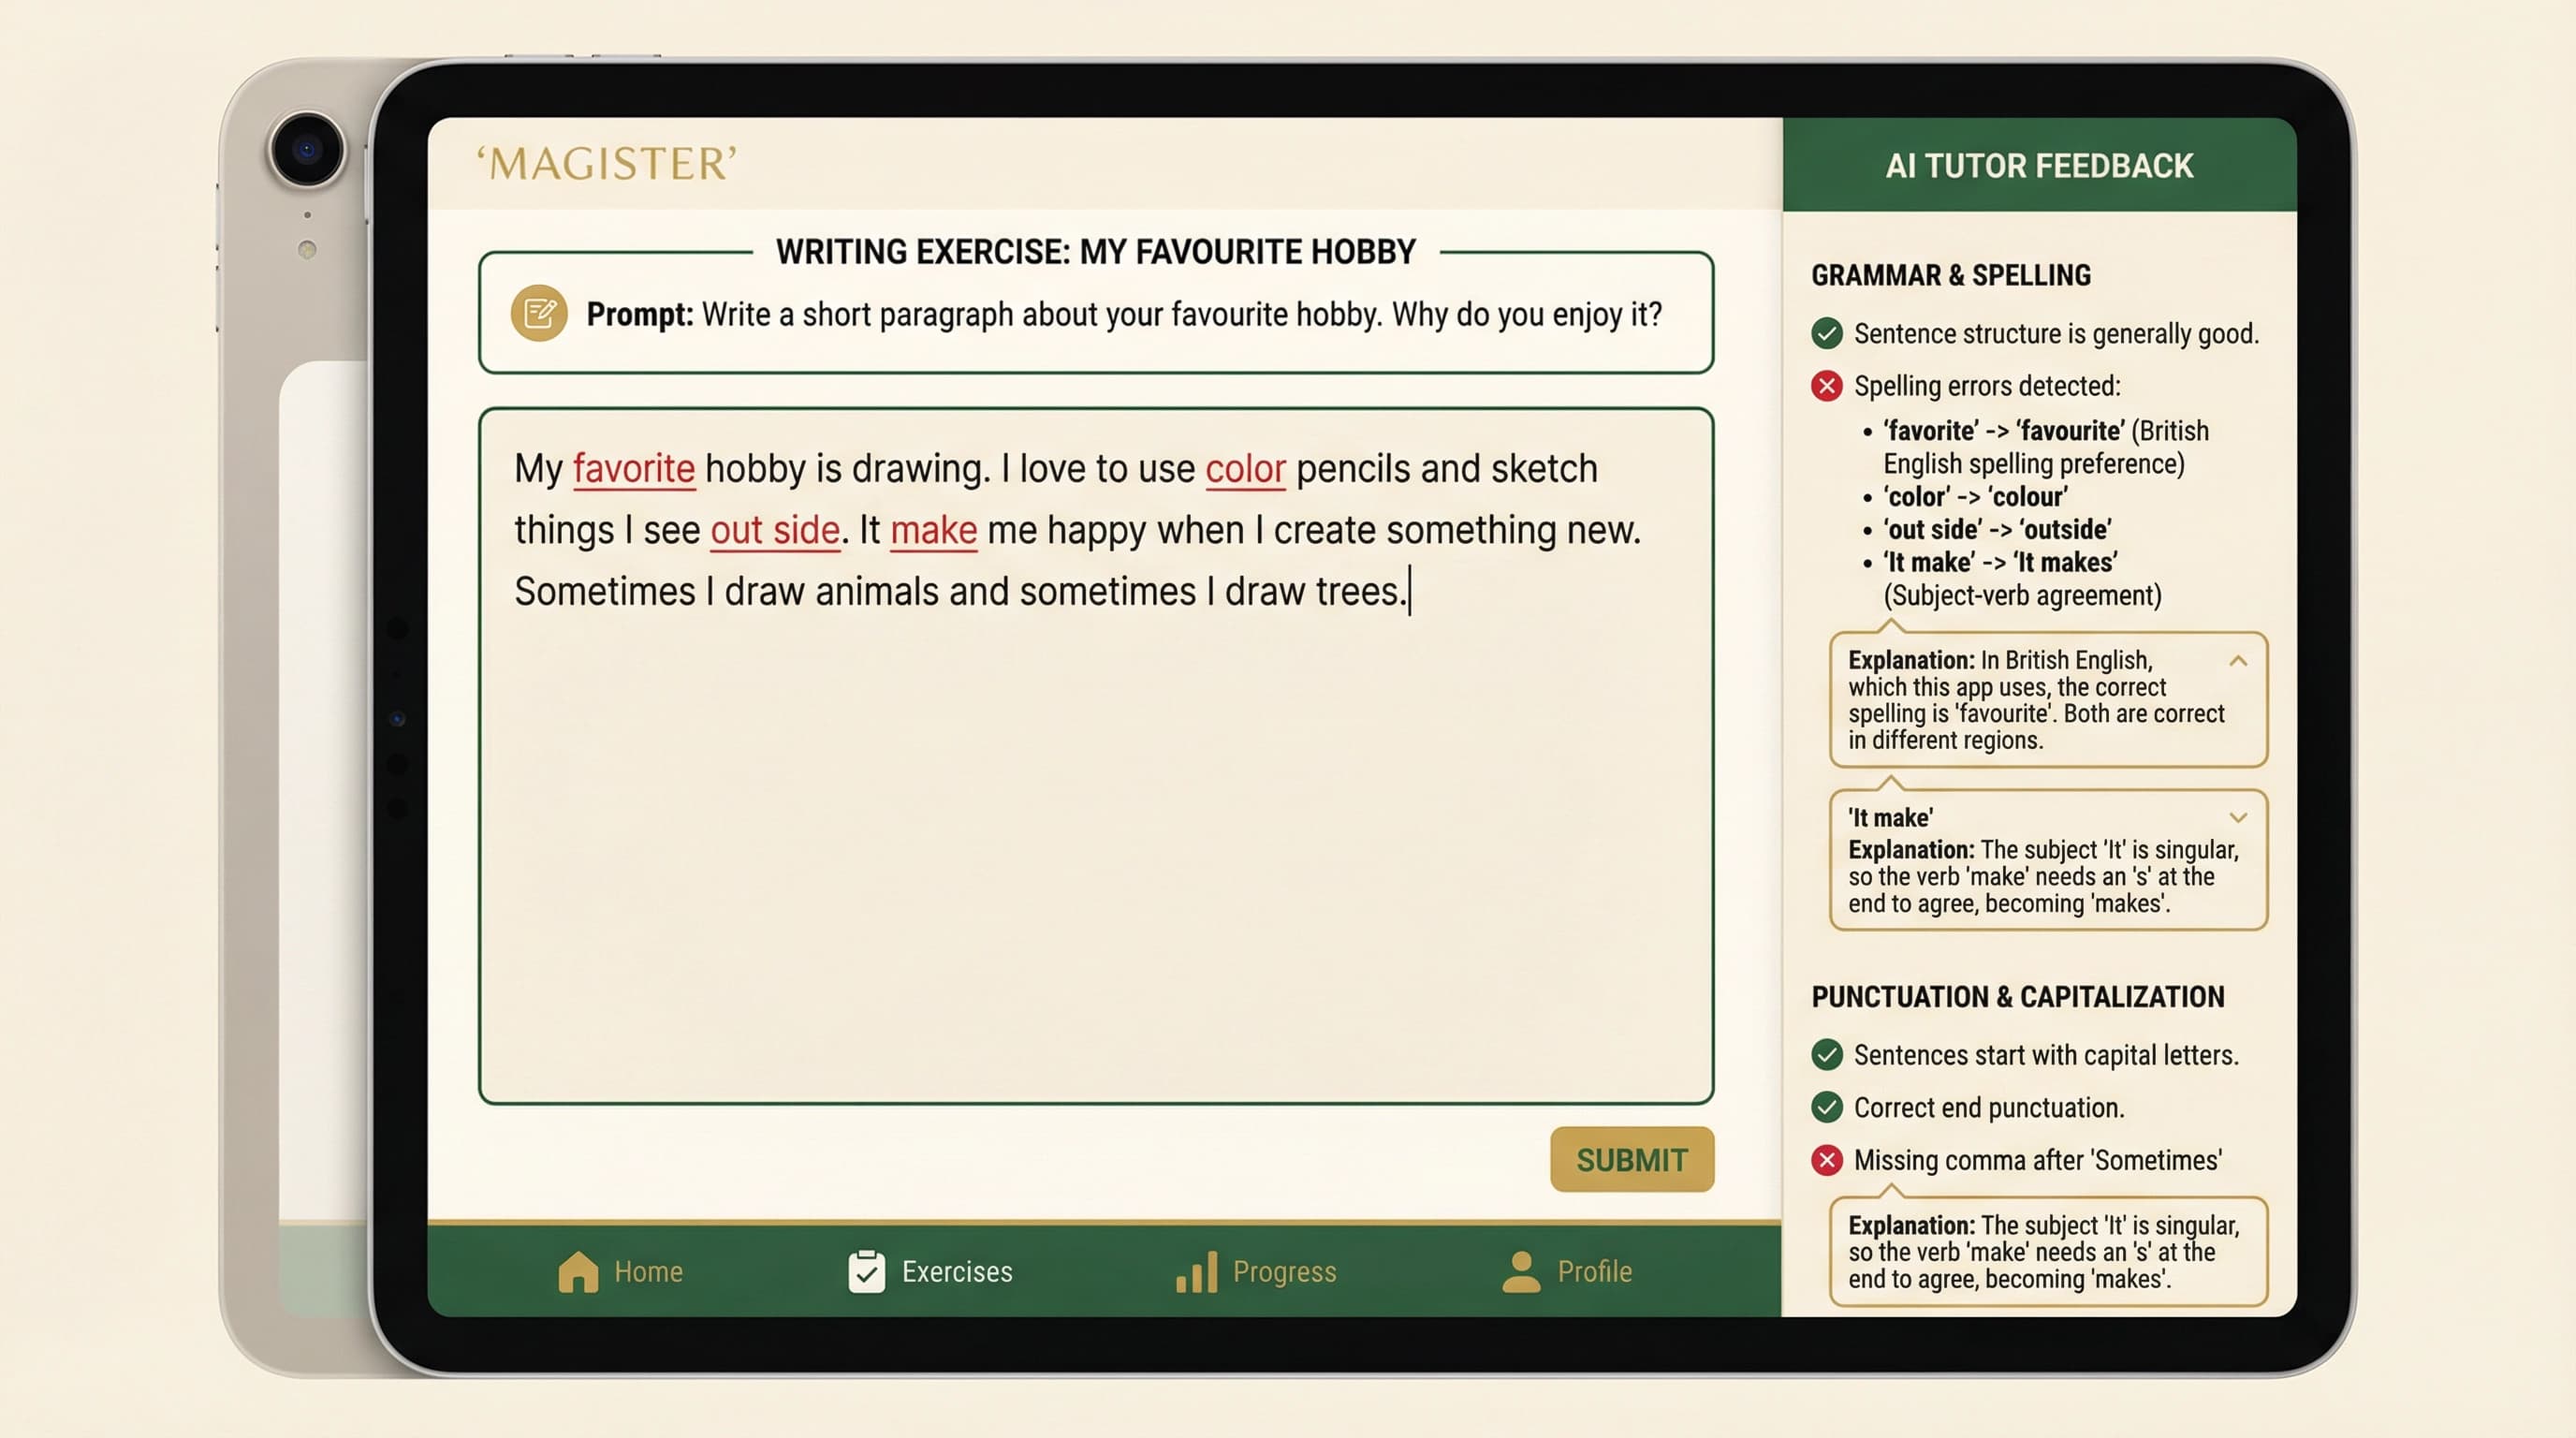The image size is (2576, 1438).
Task: Click the prompt pencil-note icon
Action: pyautogui.click(x=539, y=314)
